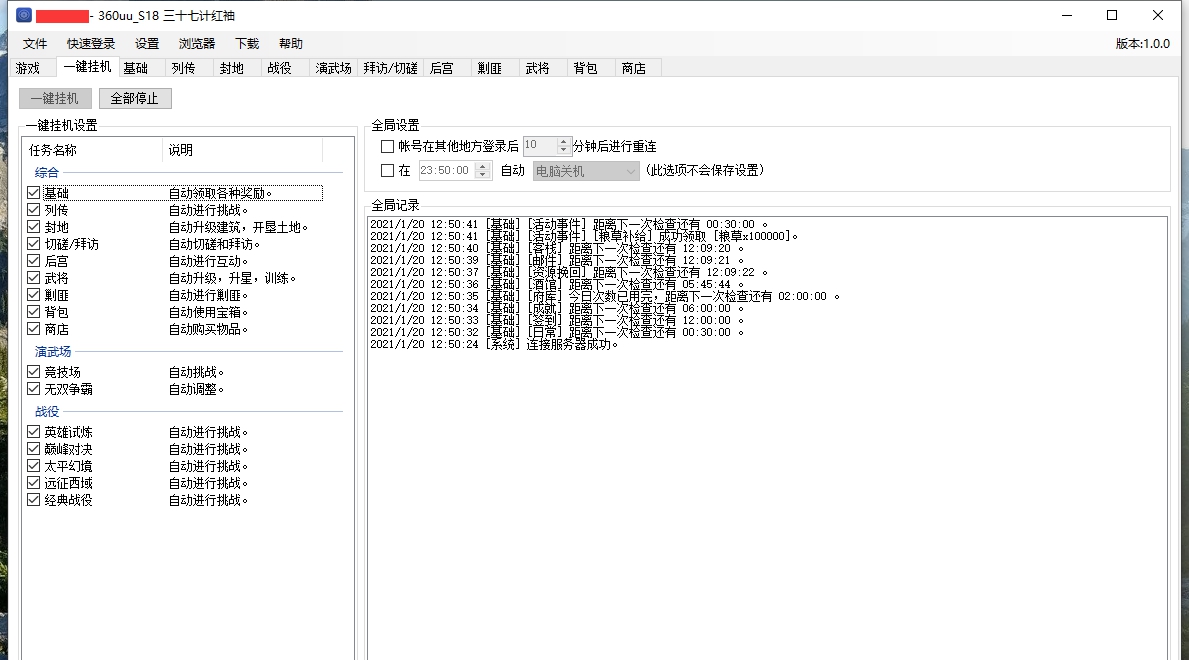Open the 设置 menu
Viewport: 1189px width, 660px height.
[145, 43]
